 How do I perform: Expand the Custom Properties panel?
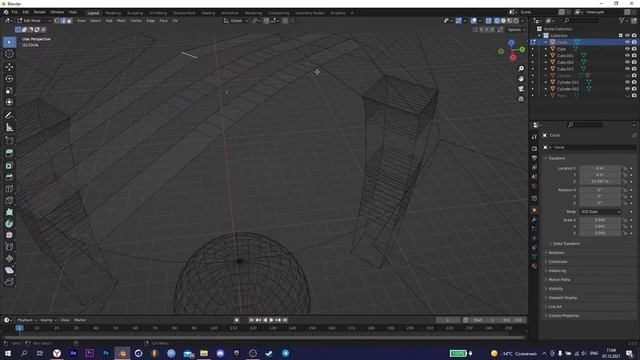point(563,316)
